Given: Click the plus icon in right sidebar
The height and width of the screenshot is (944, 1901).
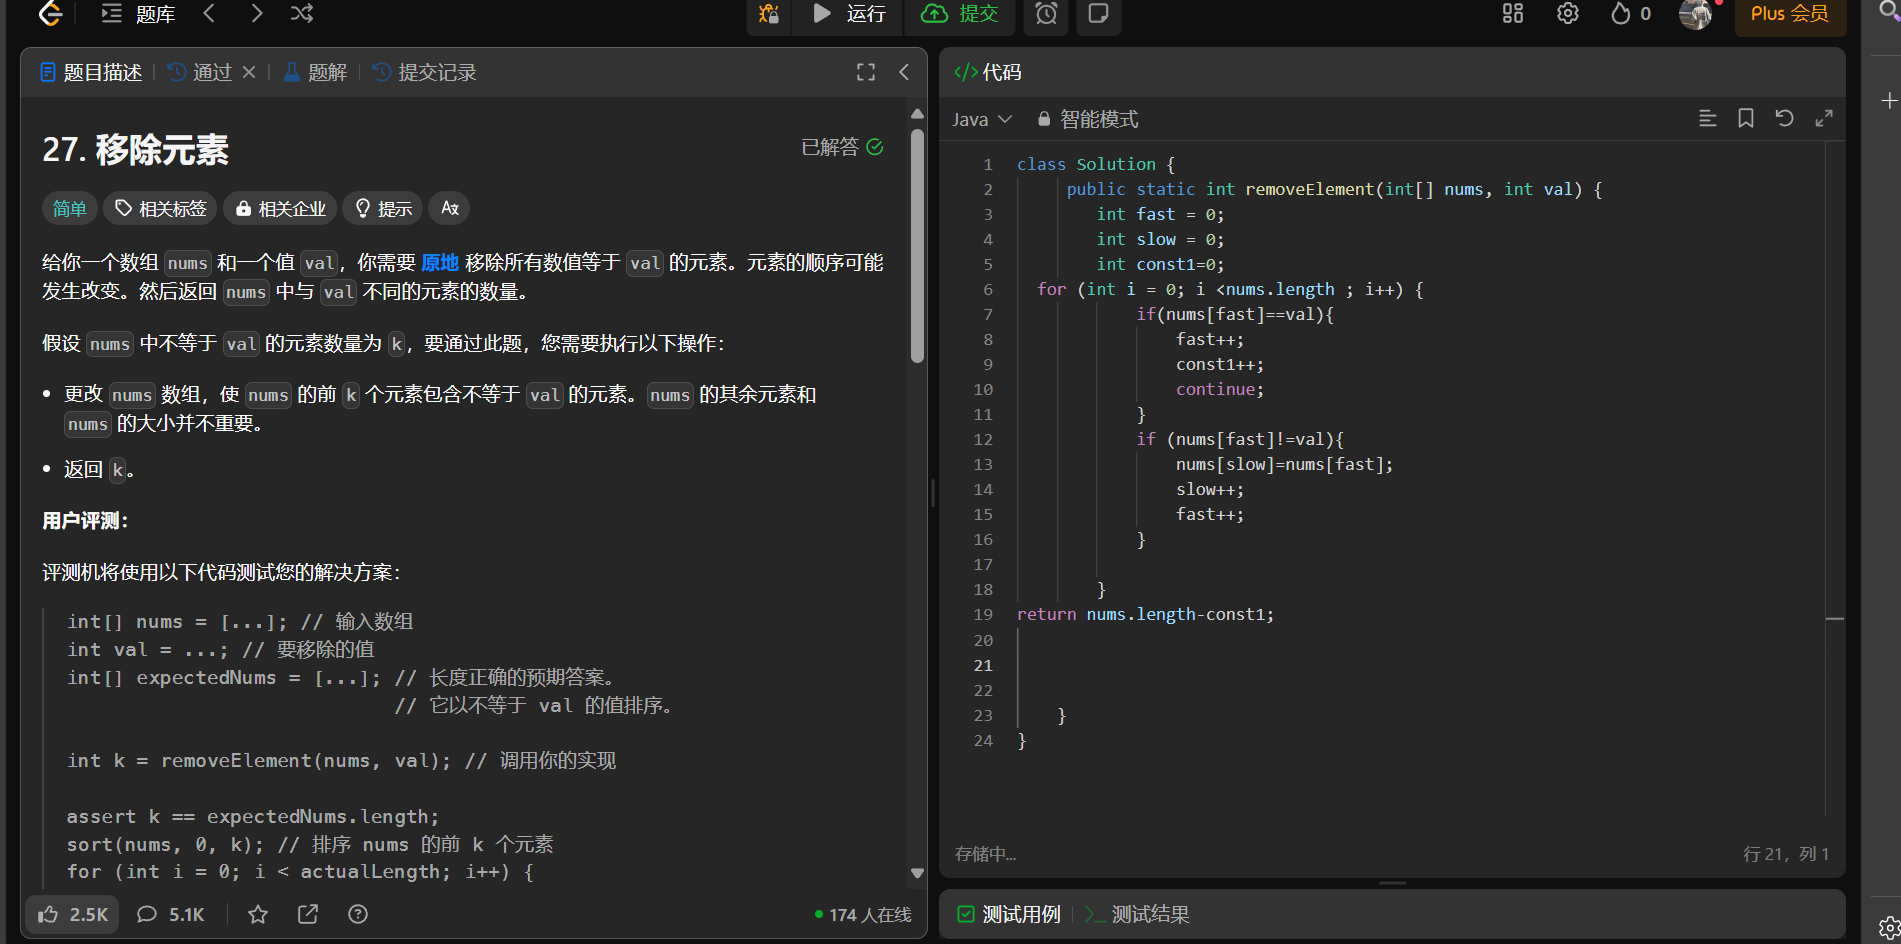Looking at the screenshot, I should tap(1889, 101).
